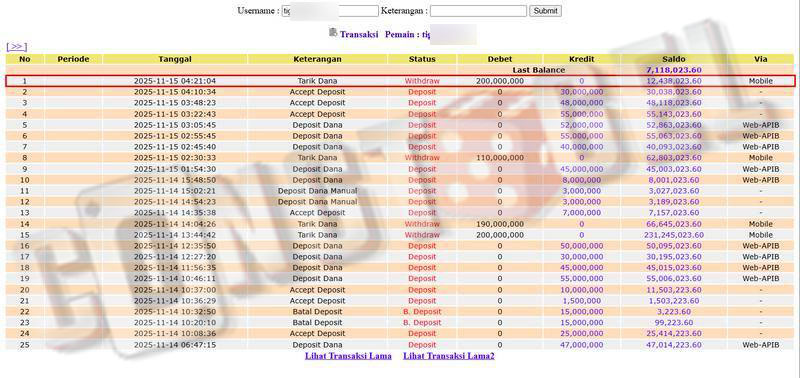Open the >> next page link
The image size is (800, 378).
pyautogui.click(x=16, y=47)
